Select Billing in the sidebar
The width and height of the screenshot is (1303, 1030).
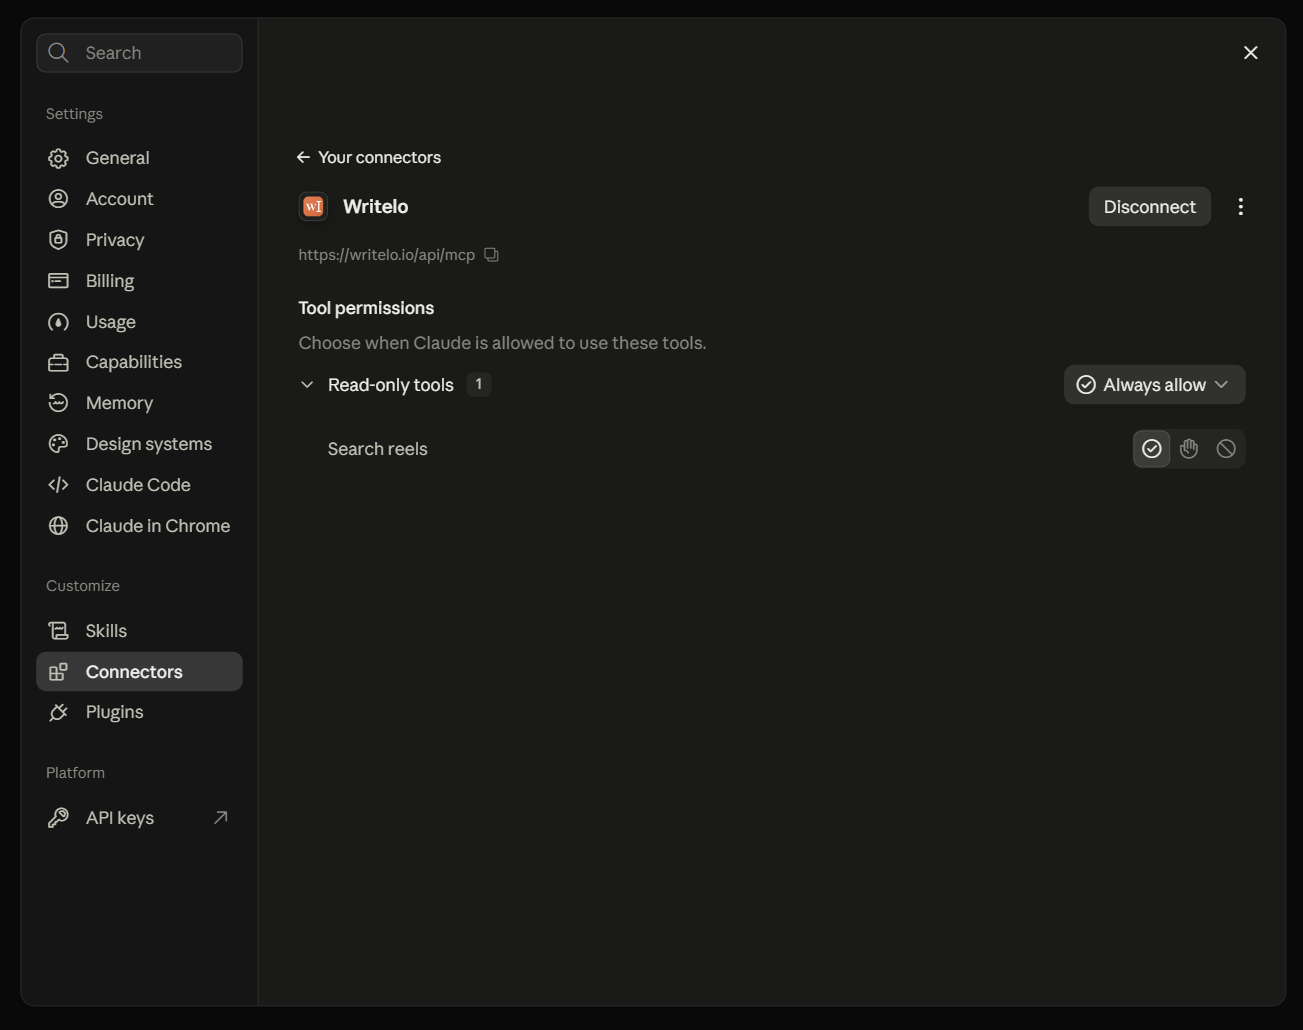(139, 281)
